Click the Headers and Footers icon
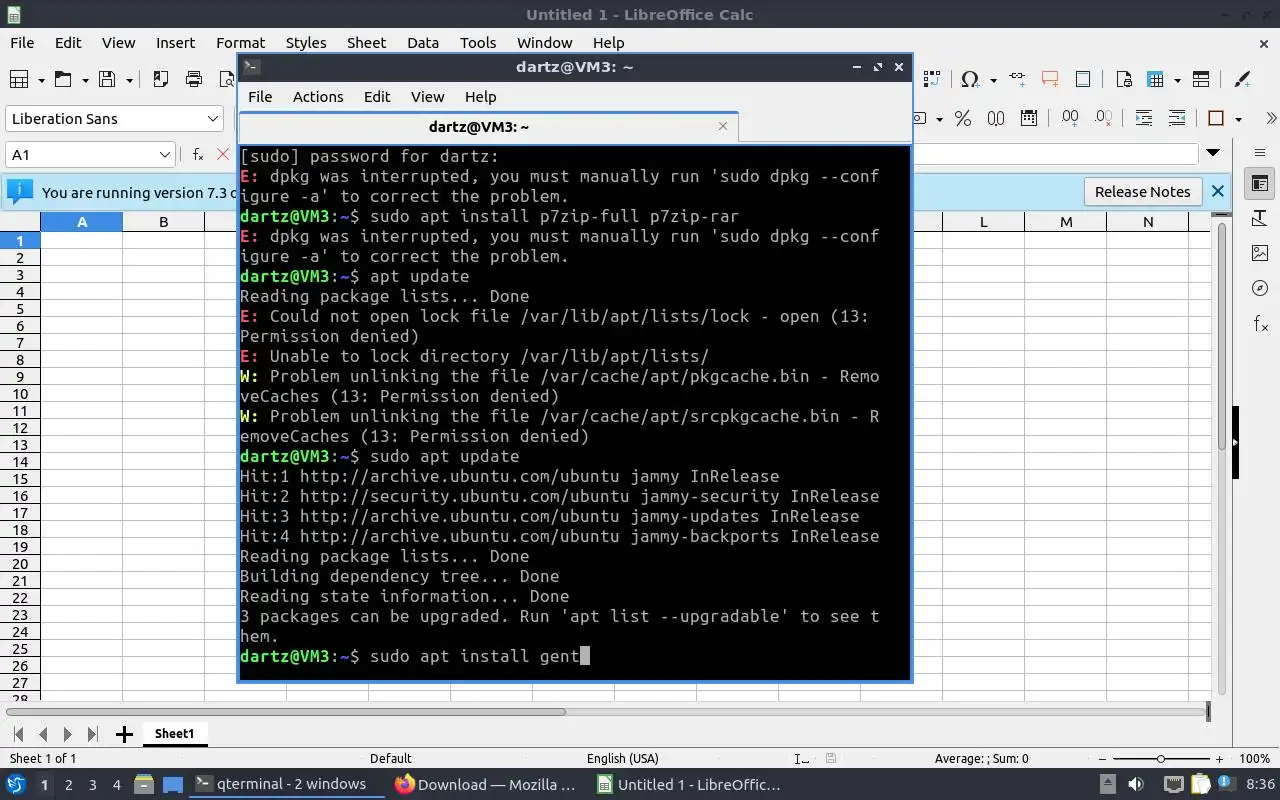 click(1083, 80)
